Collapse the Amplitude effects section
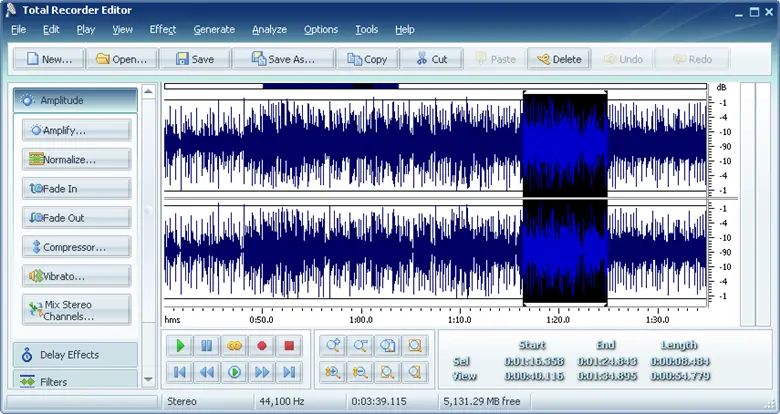780x414 pixels. click(x=75, y=101)
